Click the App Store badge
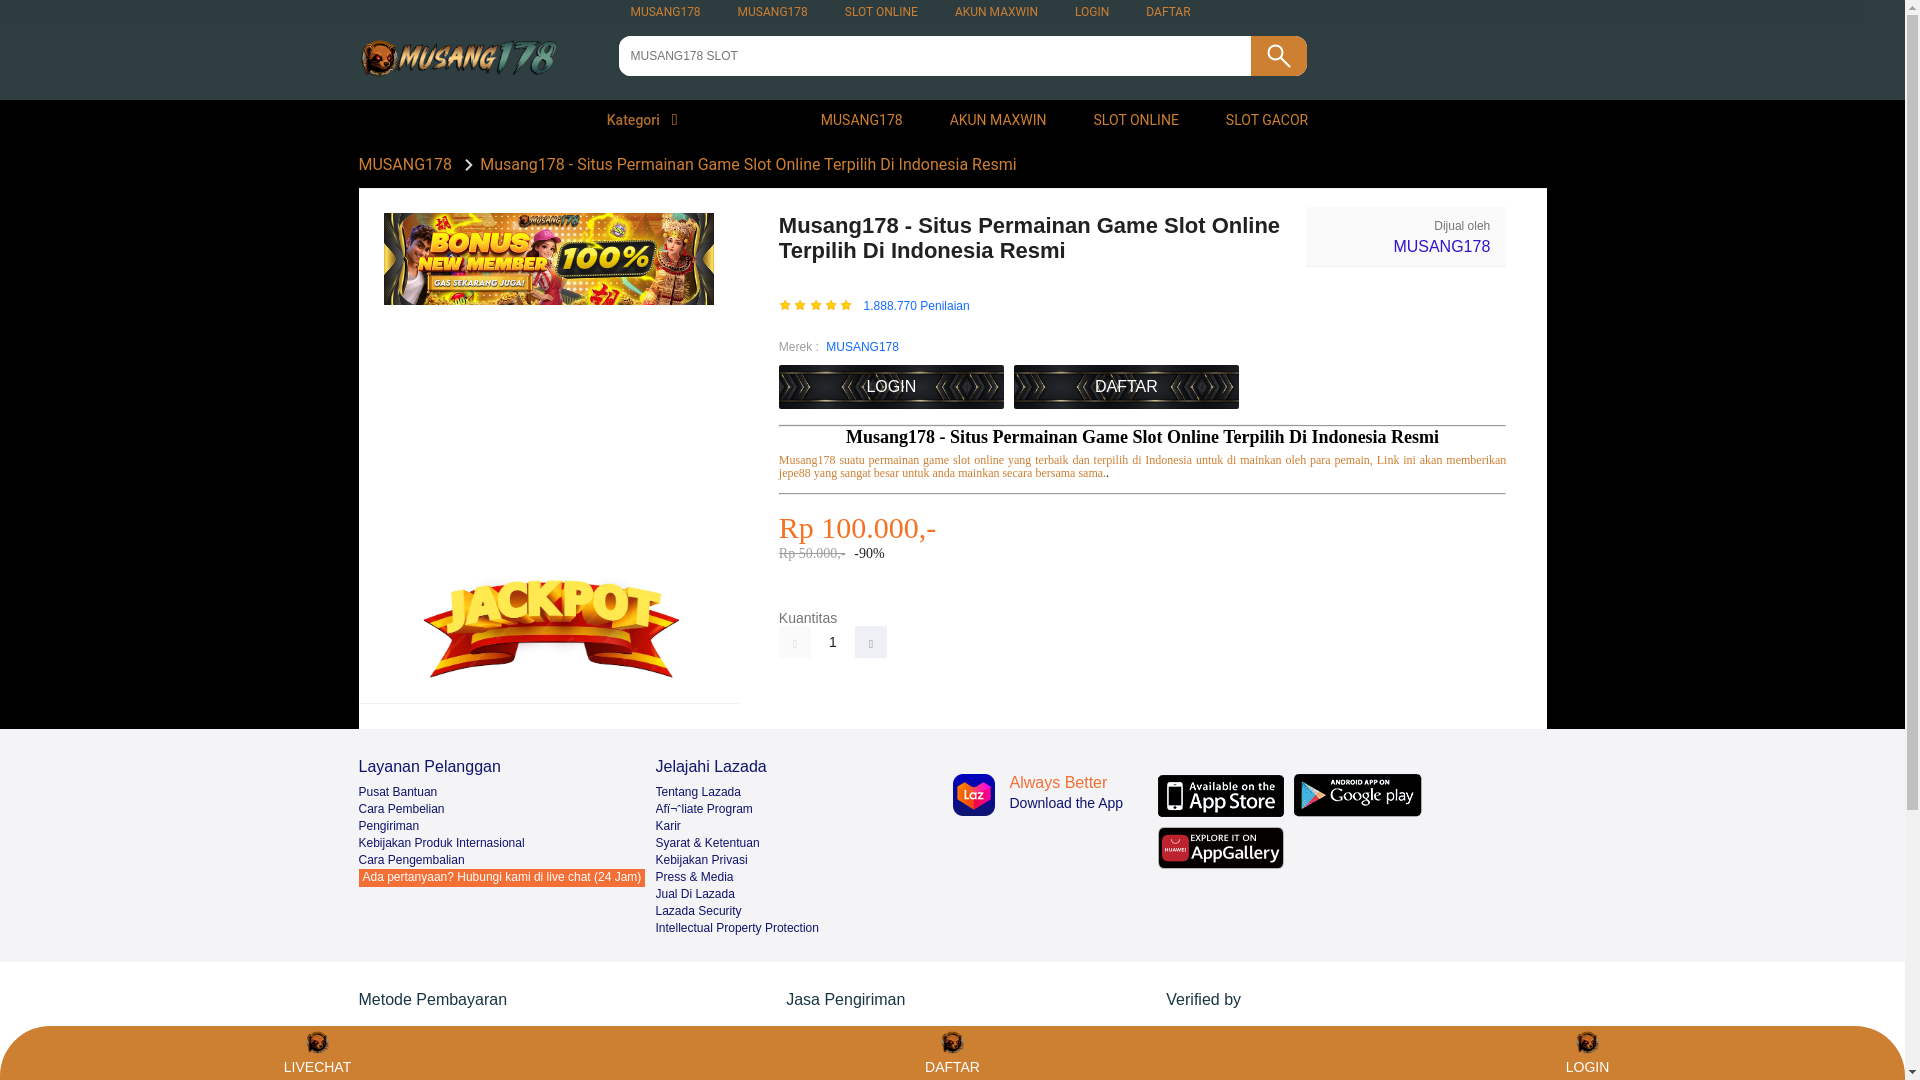This screenshot has height=1080, width=1920. [1220, 796]
